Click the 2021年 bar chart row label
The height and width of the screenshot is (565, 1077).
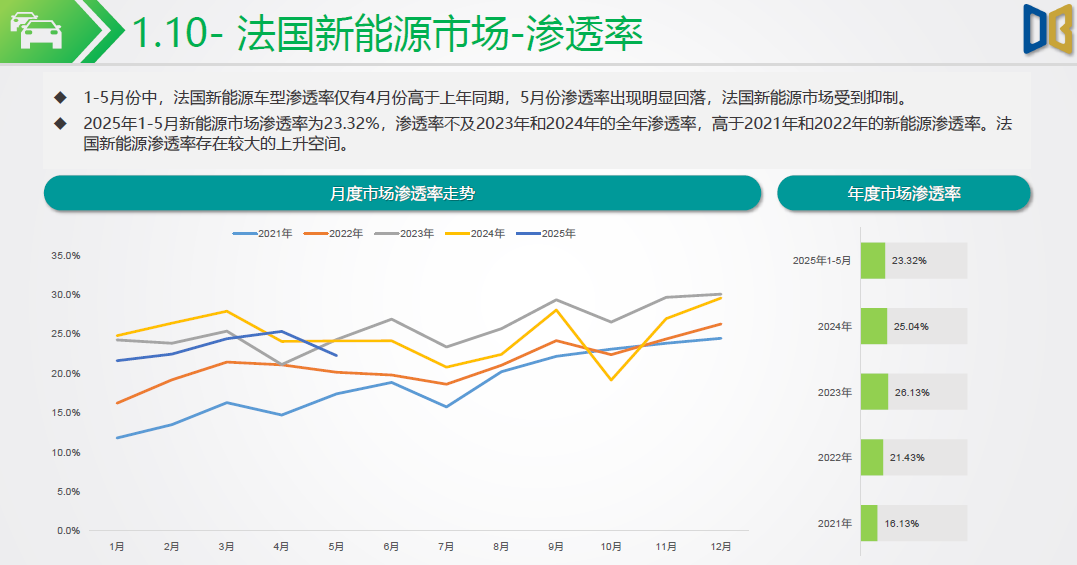(835, 523)
